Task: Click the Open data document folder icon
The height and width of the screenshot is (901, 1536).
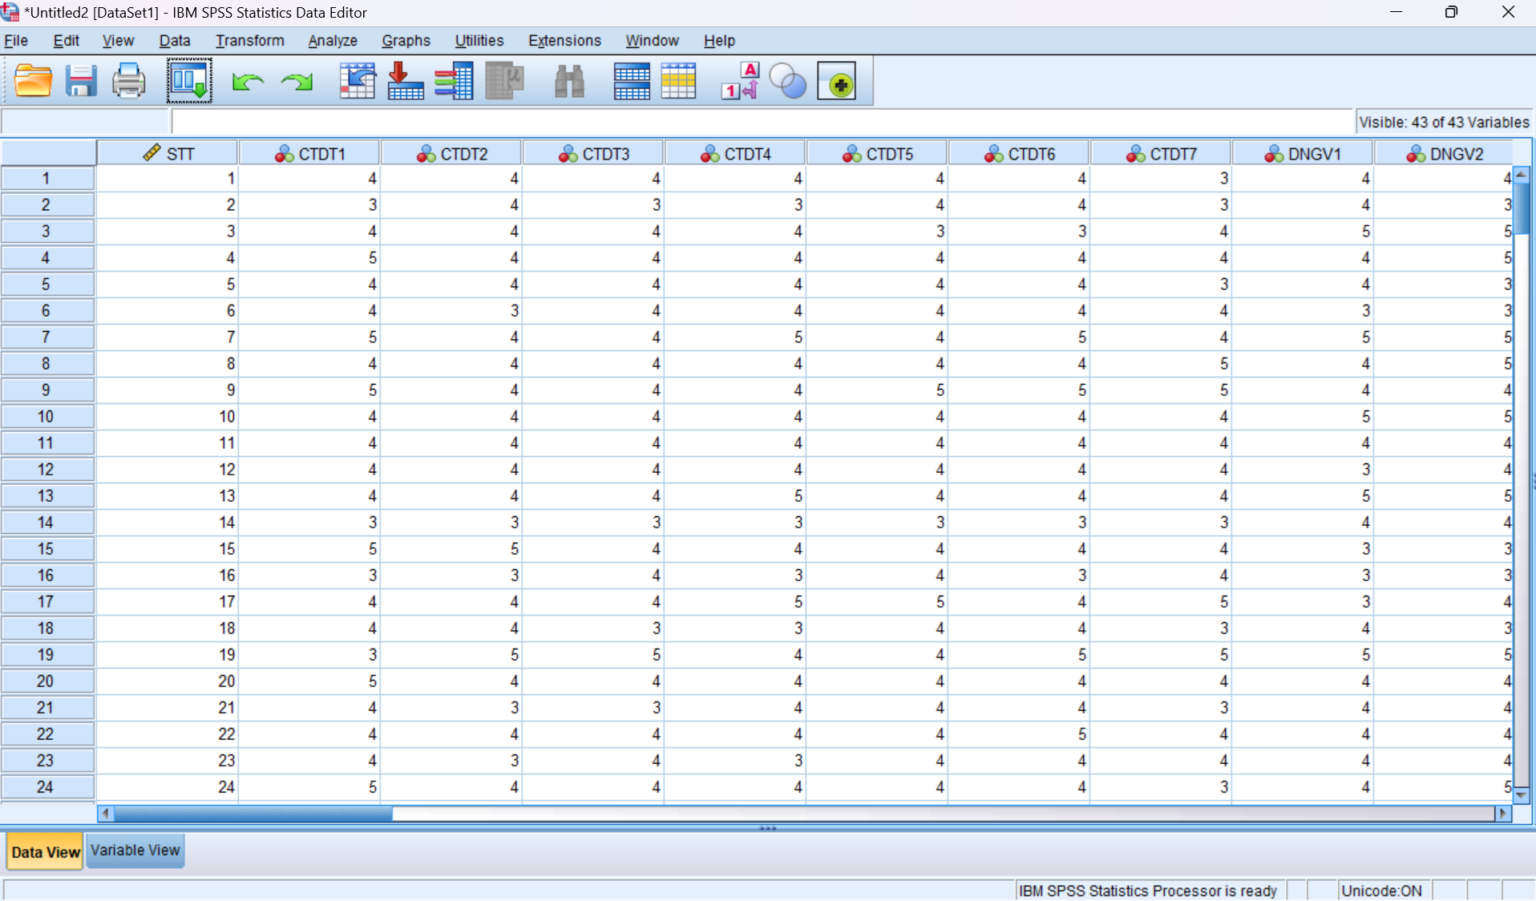Action: tap(33, 81)
